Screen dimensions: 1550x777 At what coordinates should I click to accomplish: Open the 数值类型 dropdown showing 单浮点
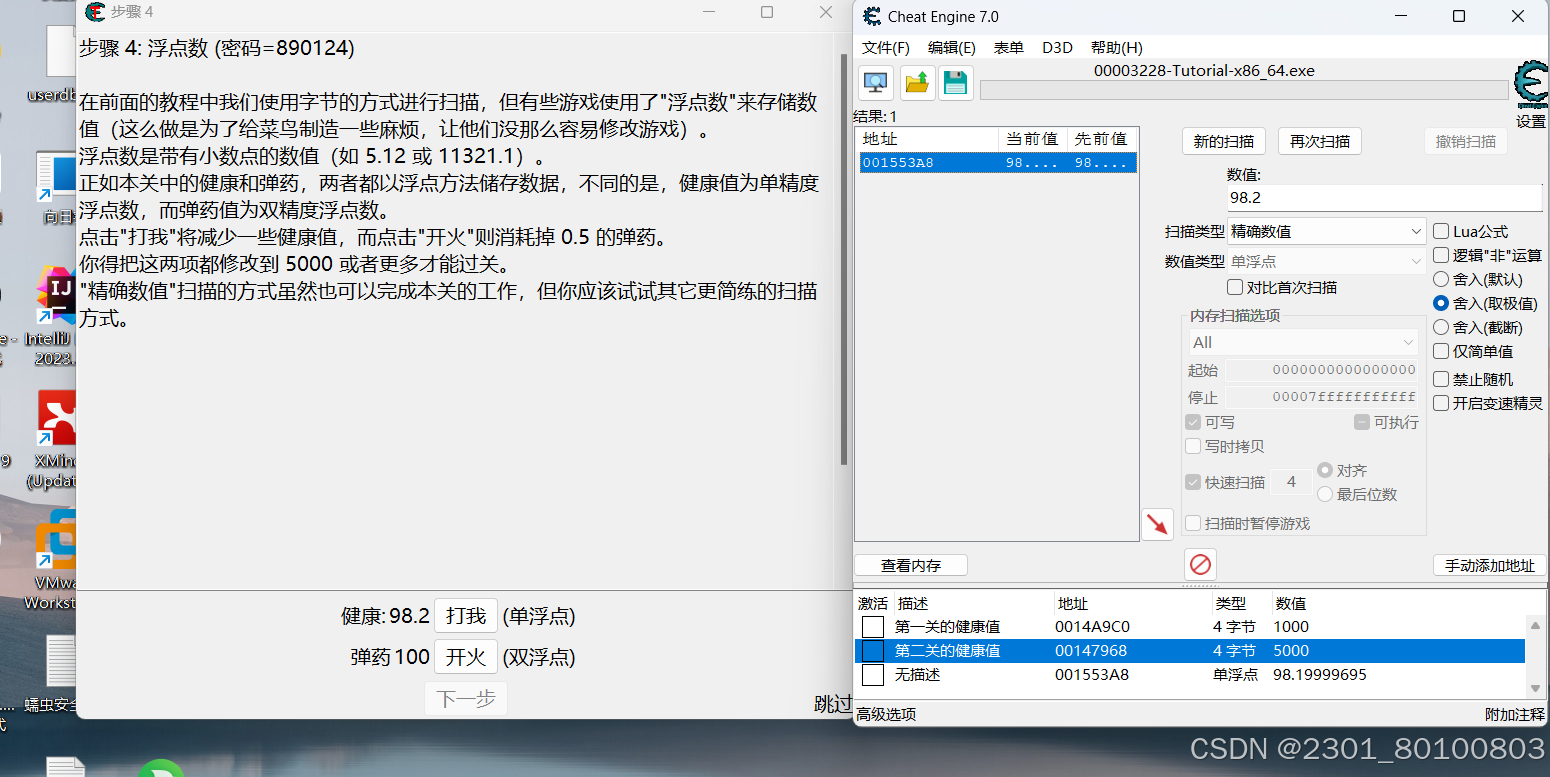coord(1326,261)
